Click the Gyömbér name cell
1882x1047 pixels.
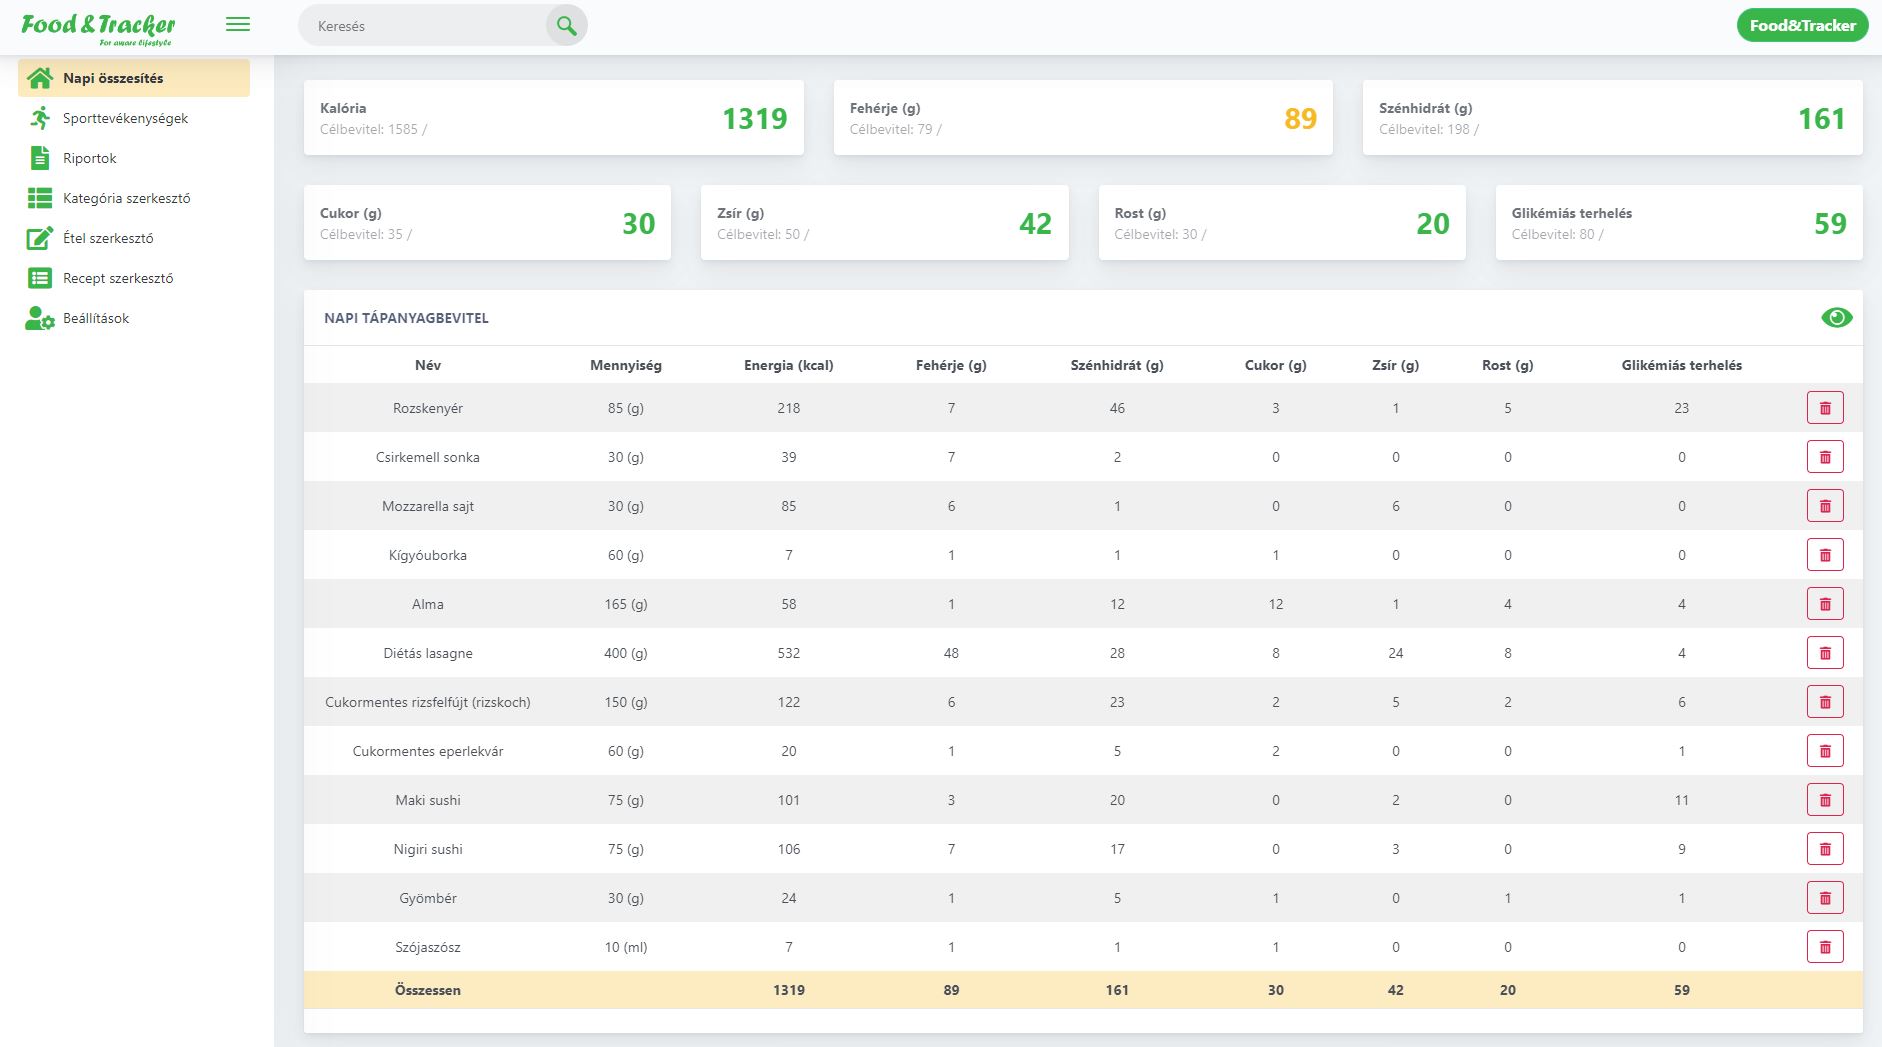point(428,898)
